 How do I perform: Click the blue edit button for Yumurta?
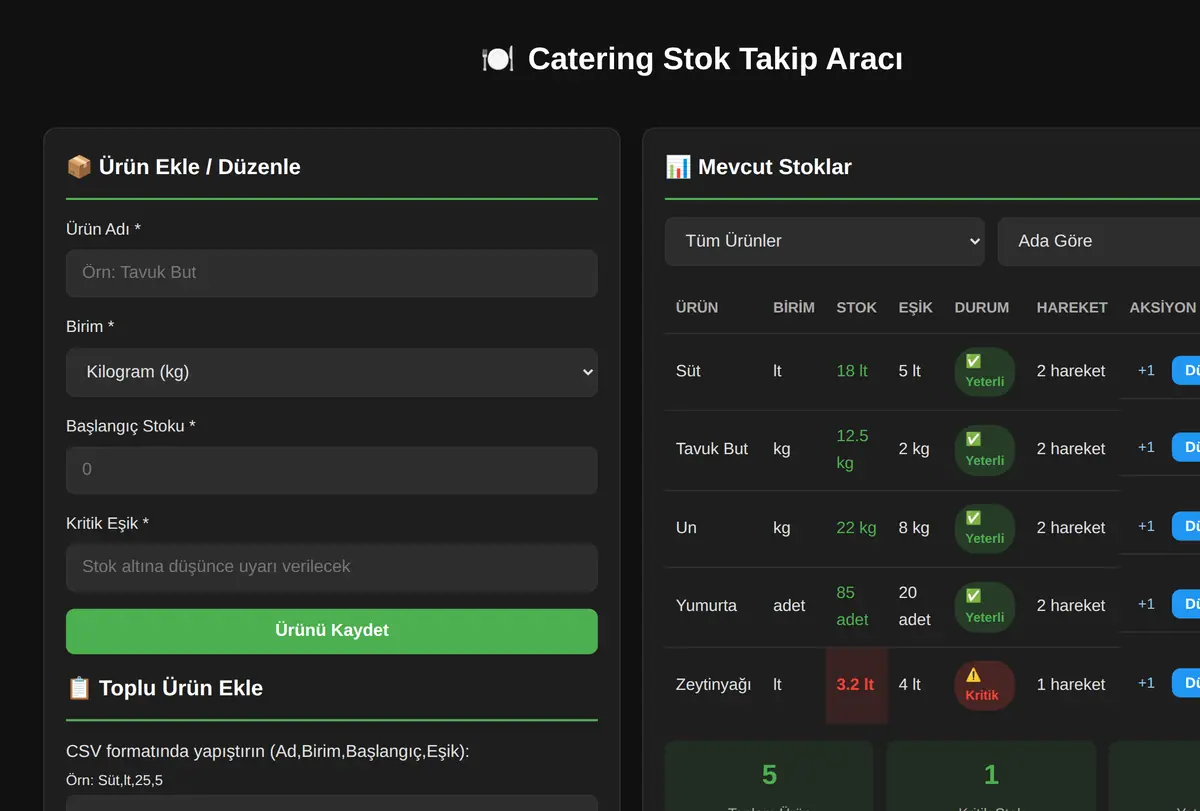[1186, 605]
